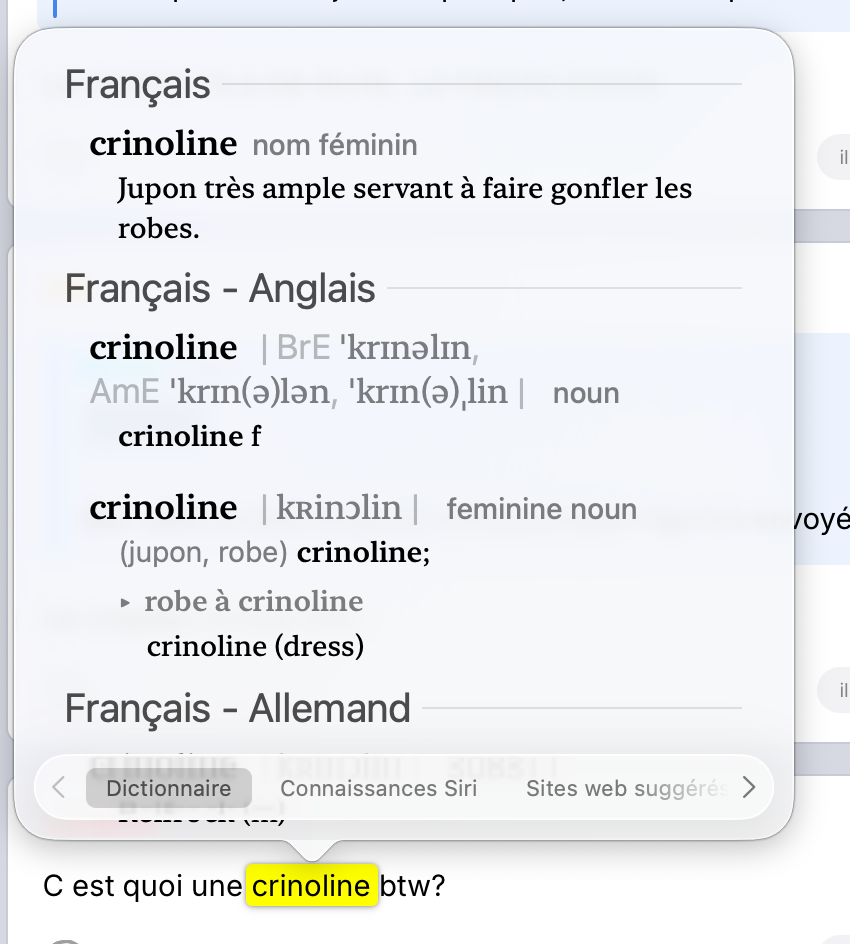Click the (jupon, robe) crinoline sense line

point(274,552)
